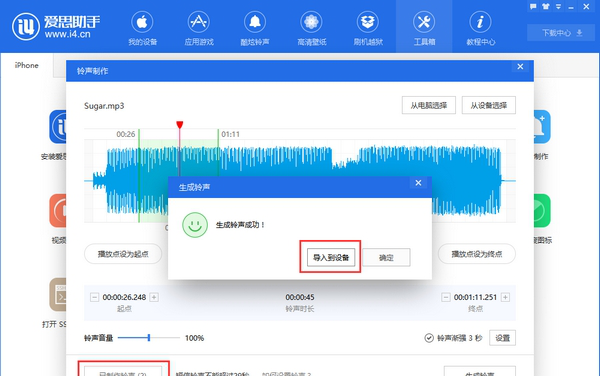Open the feedback chat bubble icon
The height and width of the screenshot is (391, 600).
pos(533,7)
